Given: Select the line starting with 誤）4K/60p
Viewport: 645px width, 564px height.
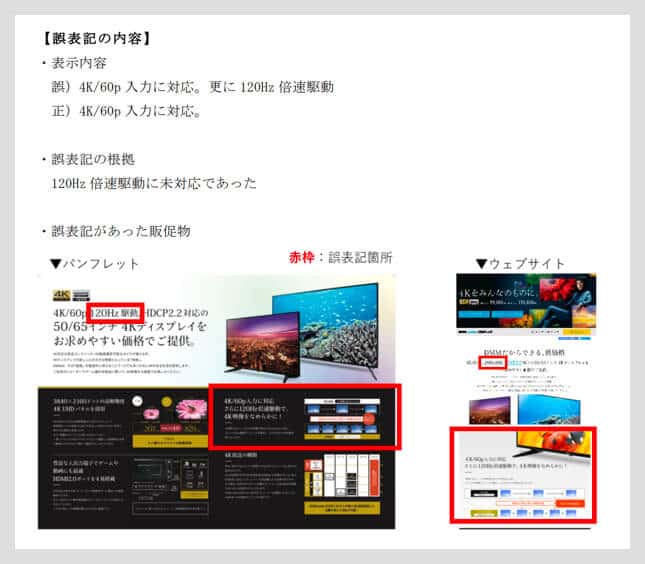Looking at the screenshot, I should (x=193, y=87).
